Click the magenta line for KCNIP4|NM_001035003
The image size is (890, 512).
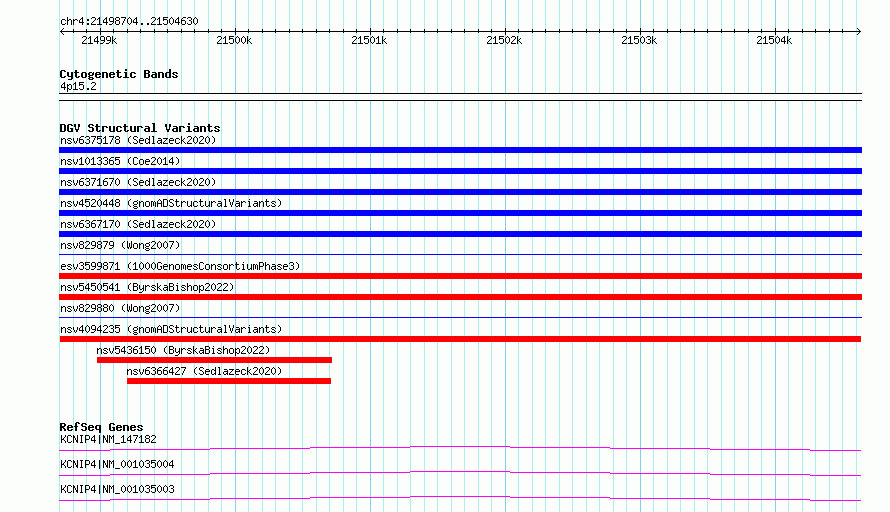(x=460, y=498)
